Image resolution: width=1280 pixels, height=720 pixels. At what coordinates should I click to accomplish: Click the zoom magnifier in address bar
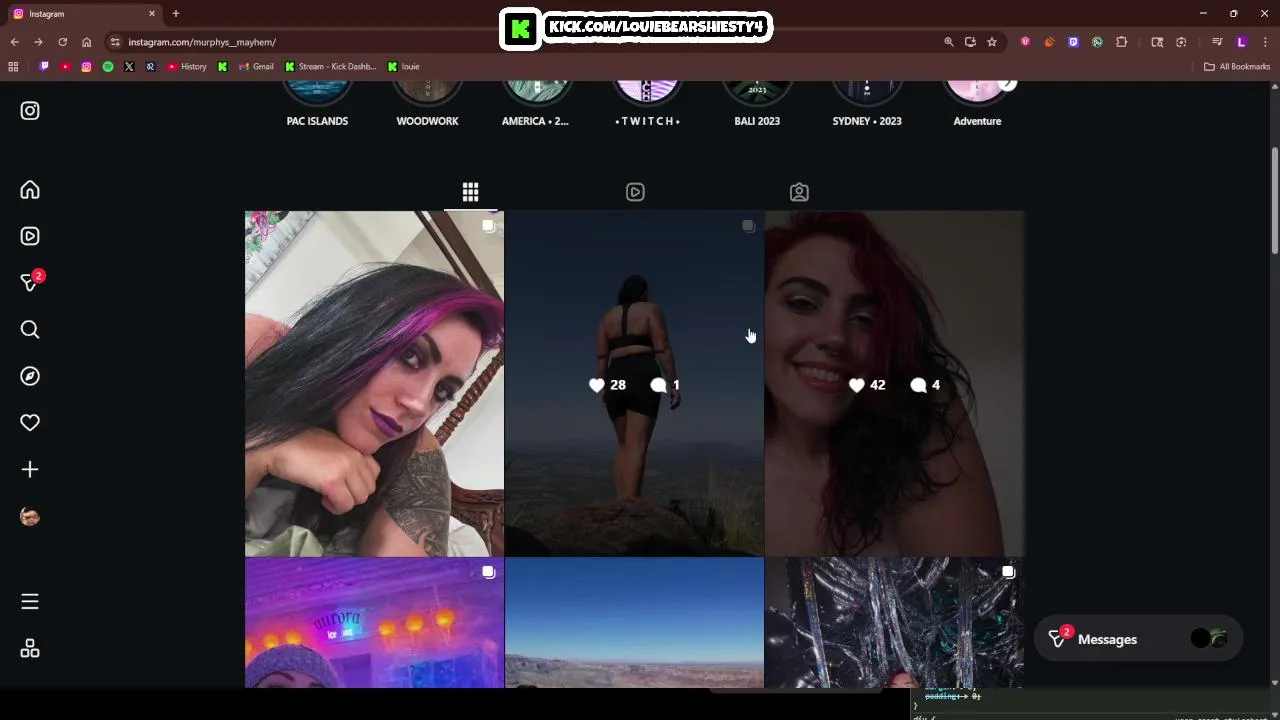tap(948, 42)
